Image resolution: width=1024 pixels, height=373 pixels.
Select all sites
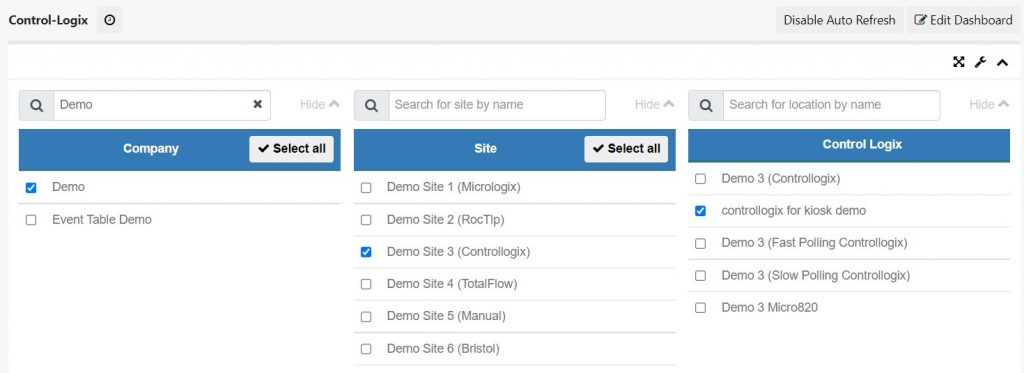(x=626, y=149)
